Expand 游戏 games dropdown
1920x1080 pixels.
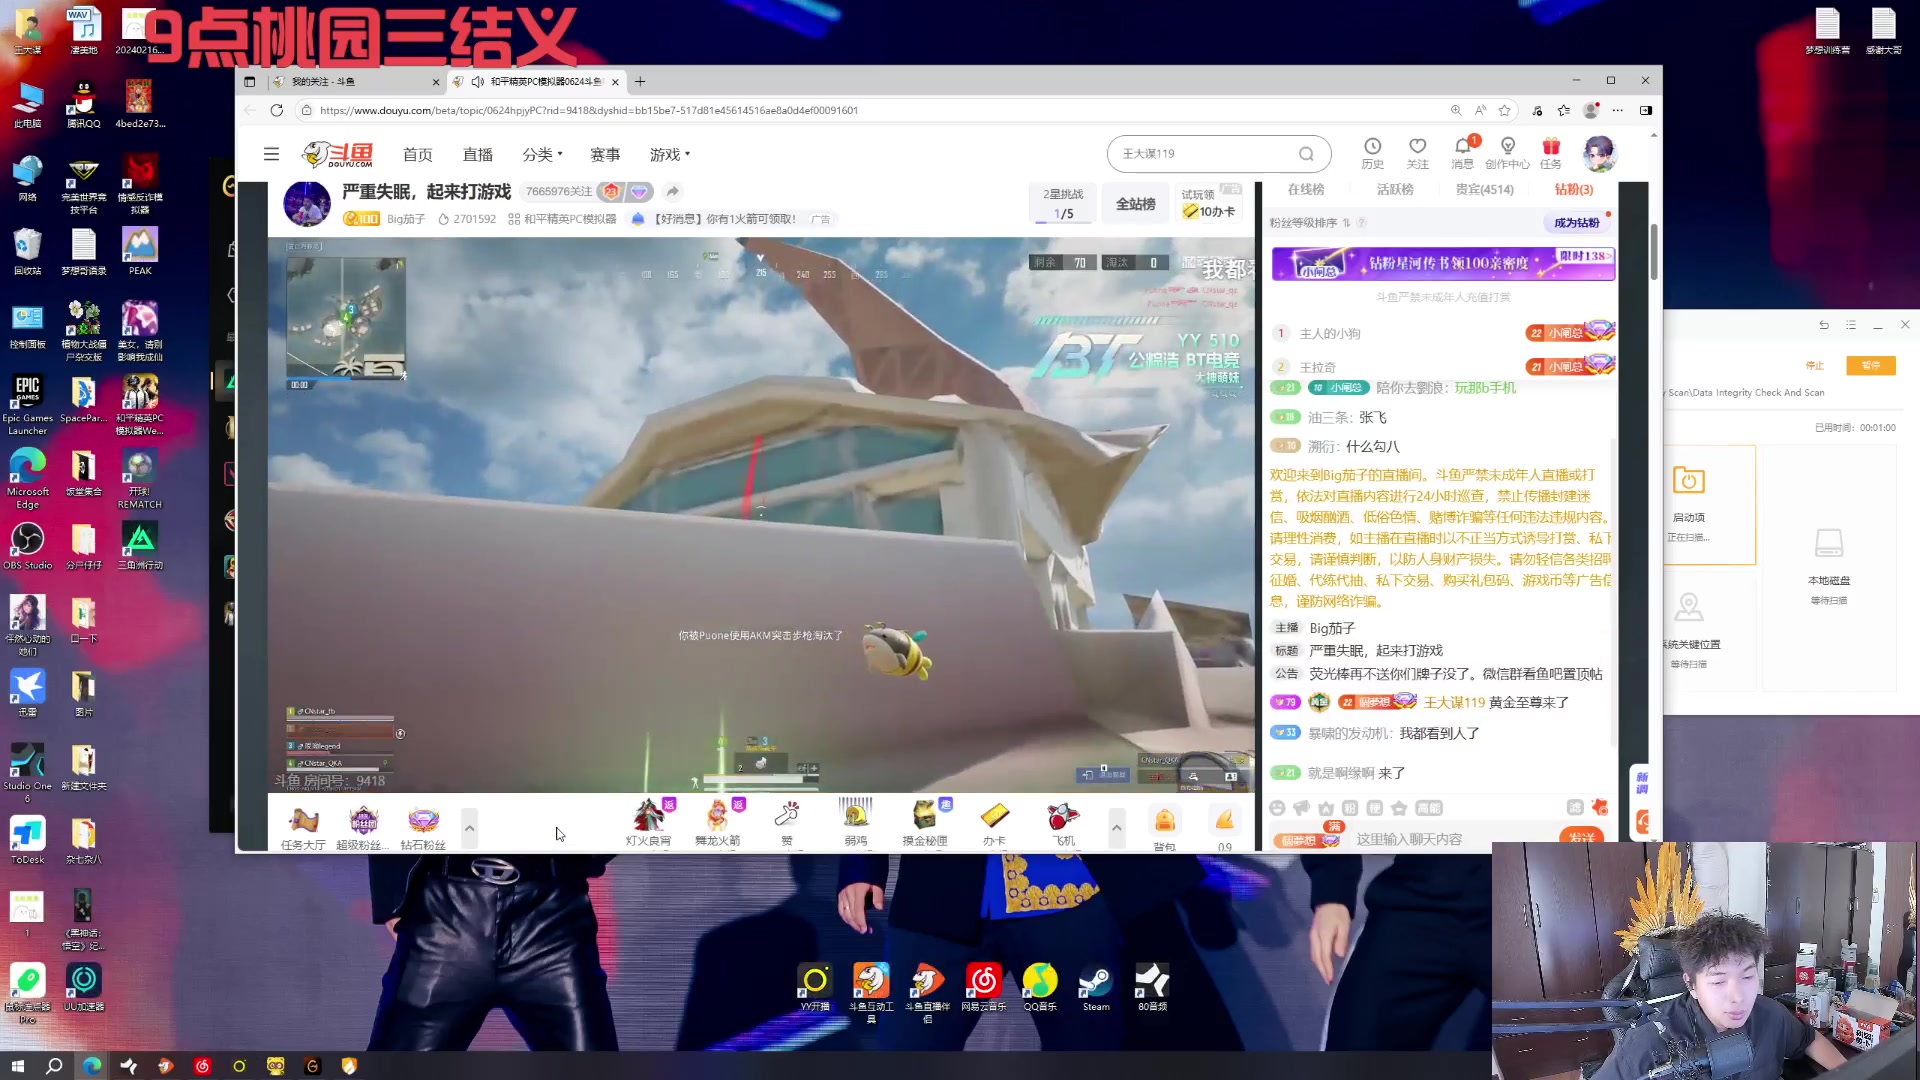point(670,154)
